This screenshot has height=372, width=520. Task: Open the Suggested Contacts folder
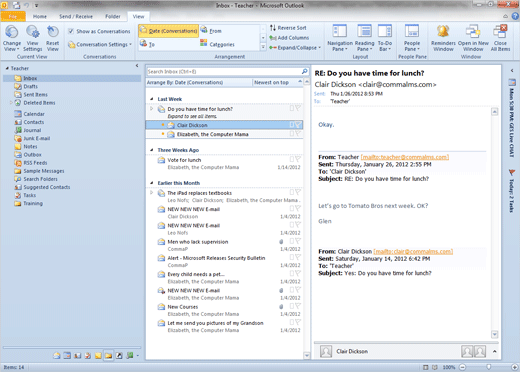point(42,187)
